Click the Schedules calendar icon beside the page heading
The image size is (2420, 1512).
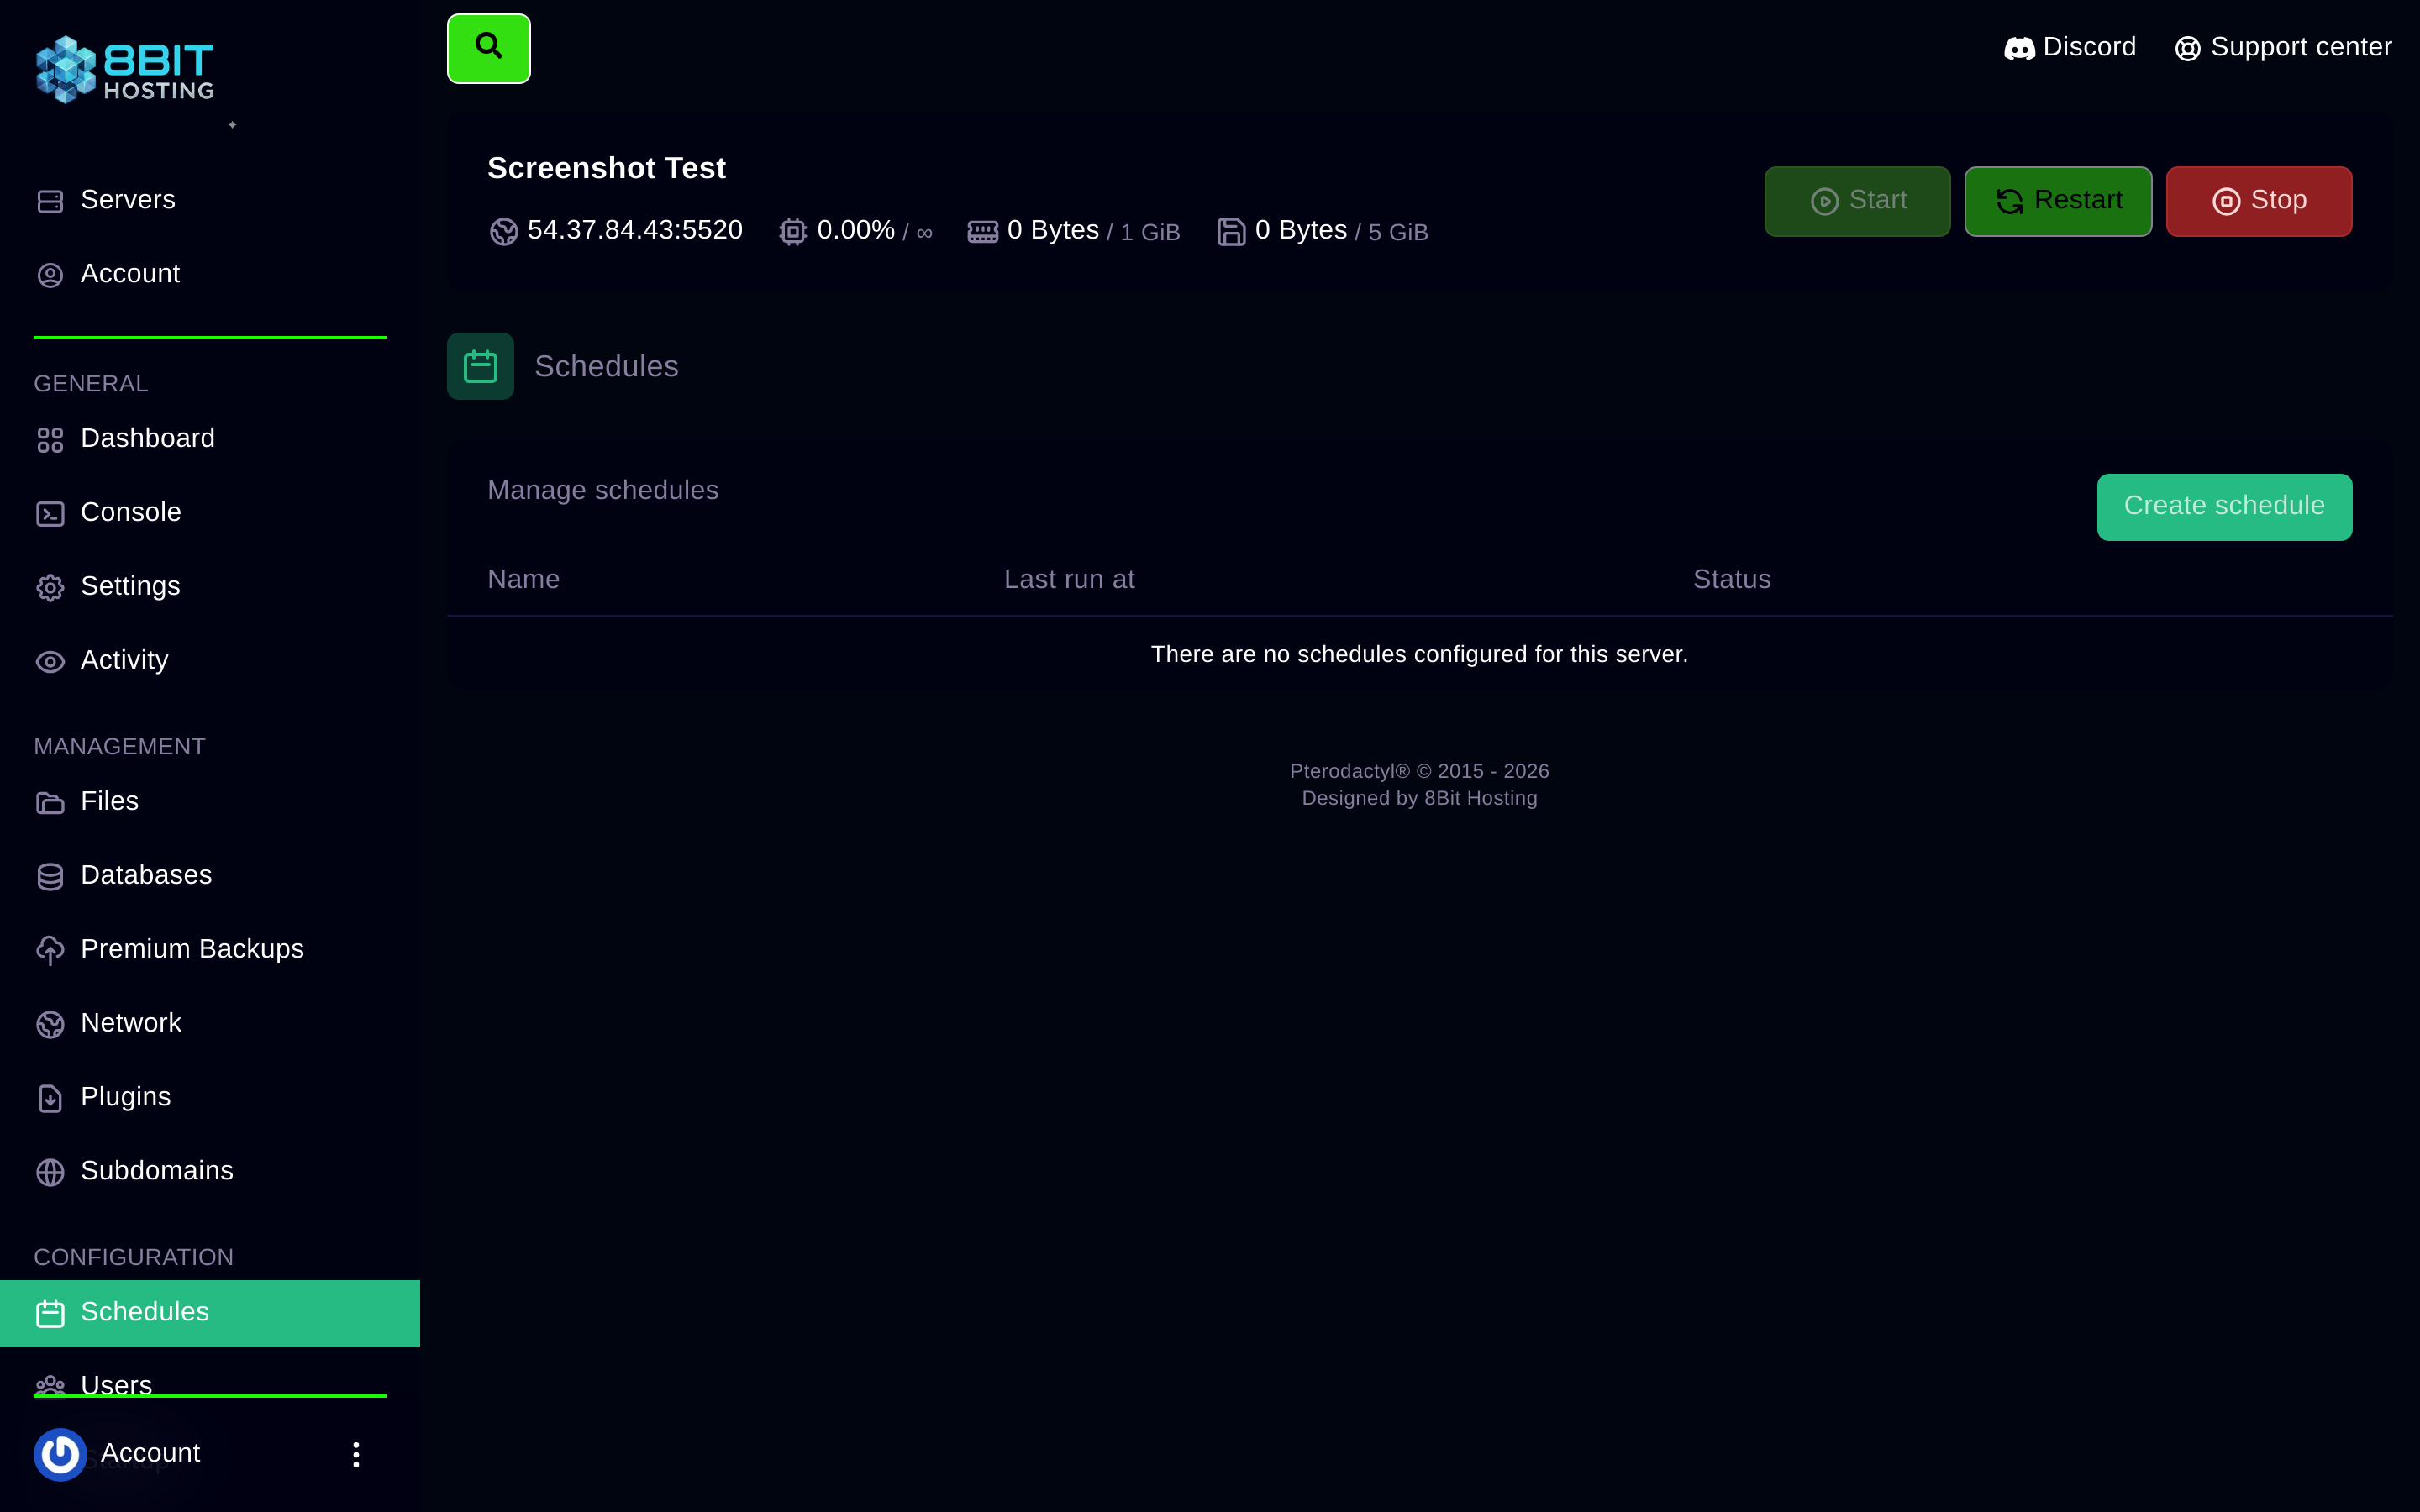tap(480, 366)
